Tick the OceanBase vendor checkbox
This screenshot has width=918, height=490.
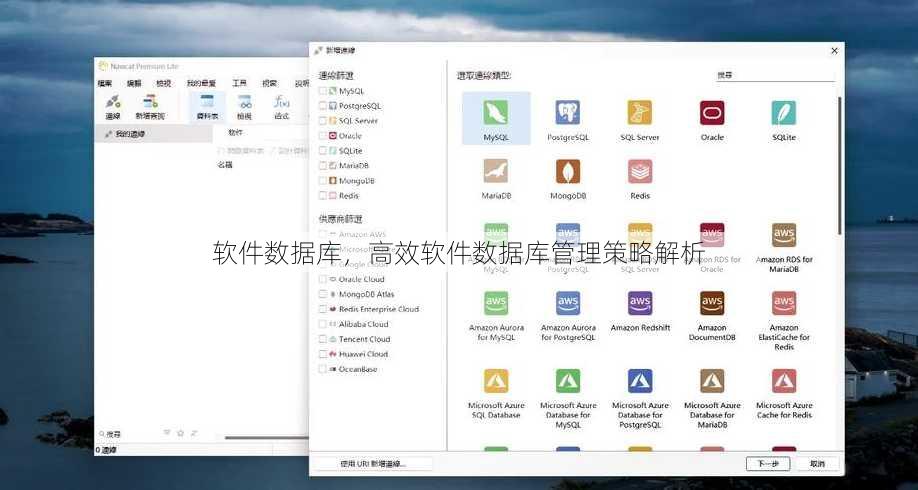[x=323, y=369]
